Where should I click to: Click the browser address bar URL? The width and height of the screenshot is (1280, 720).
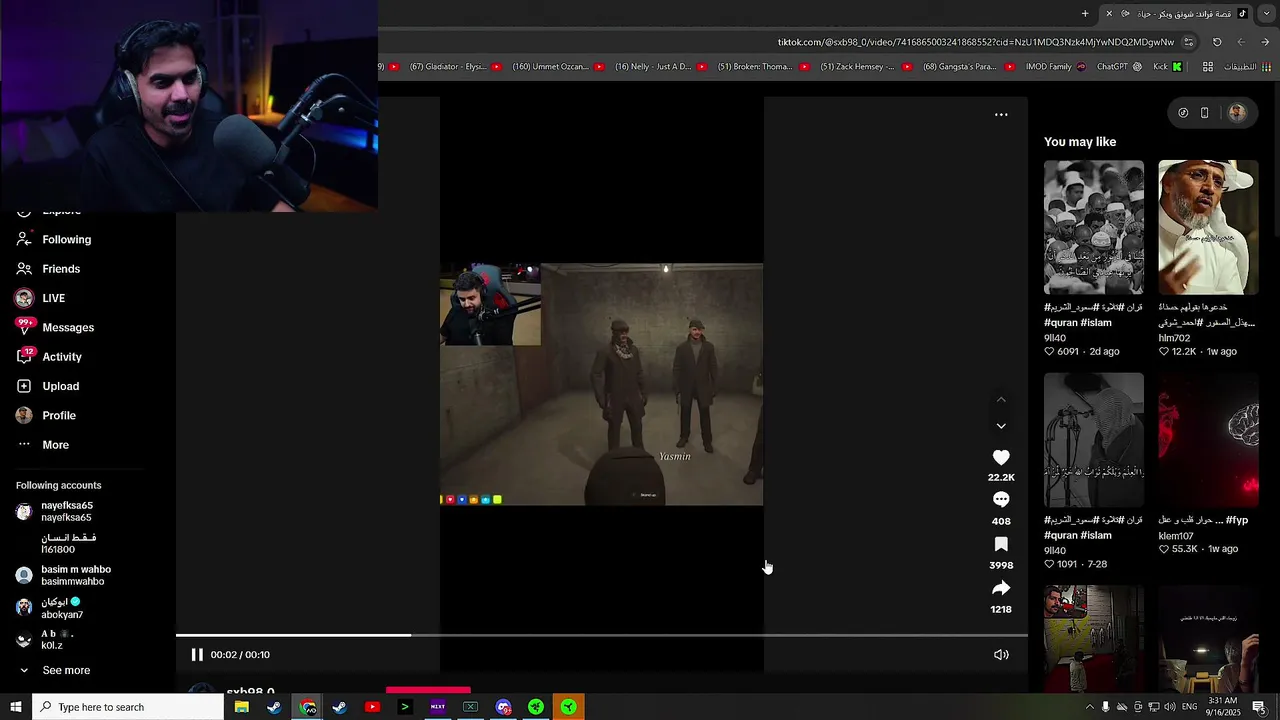[976, 42]
